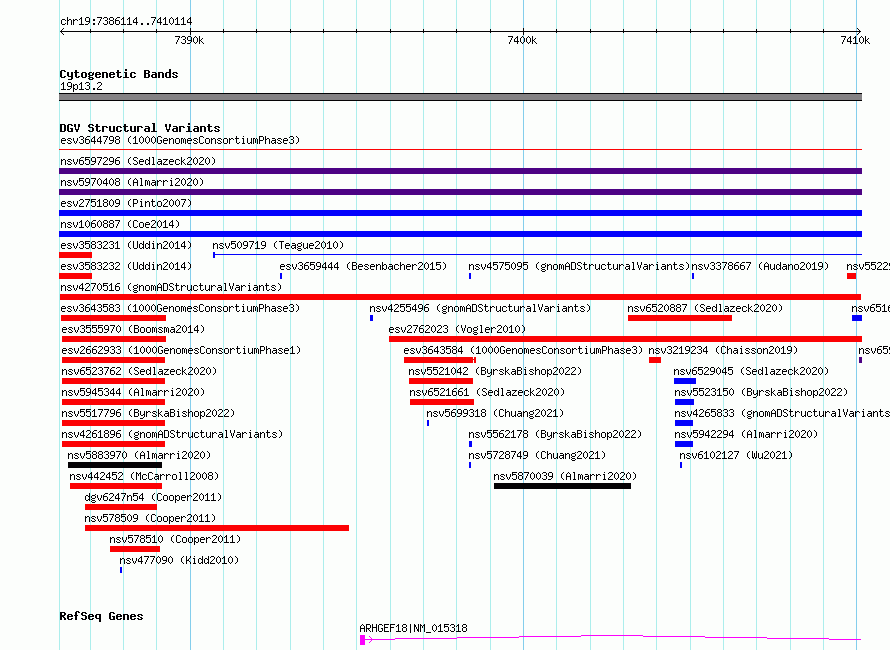Select esv3643583 1000Genomes Phase3 label
This screenshot has height=650, width=890.
(x=180, y=308)
